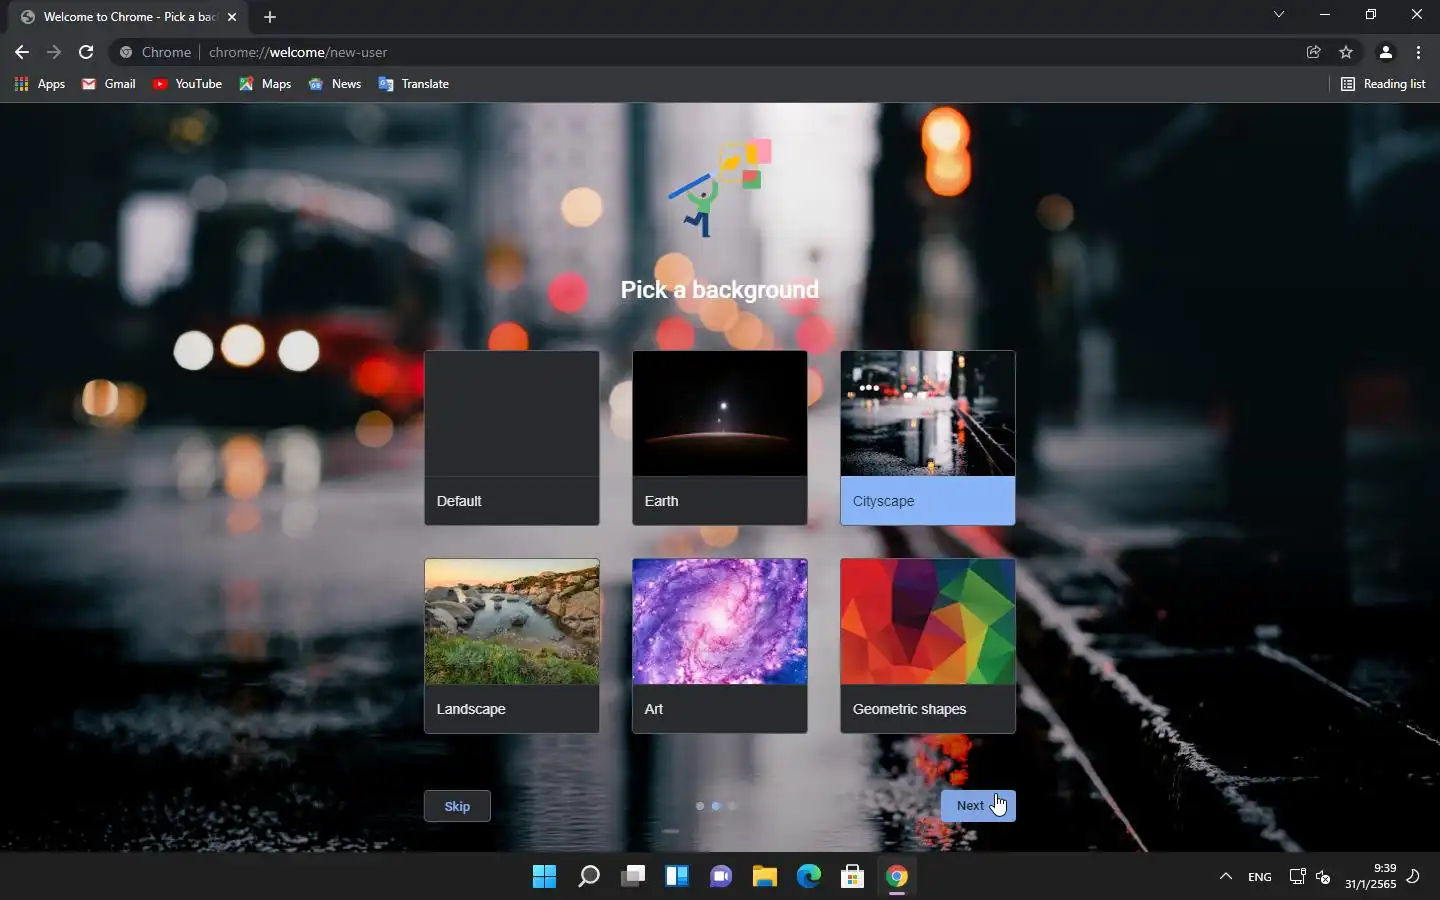The width and height of the screenshot is (1440, 900).
Task: Open the Chrome profile avatar menu
Action: click(x=1386, y=52)
